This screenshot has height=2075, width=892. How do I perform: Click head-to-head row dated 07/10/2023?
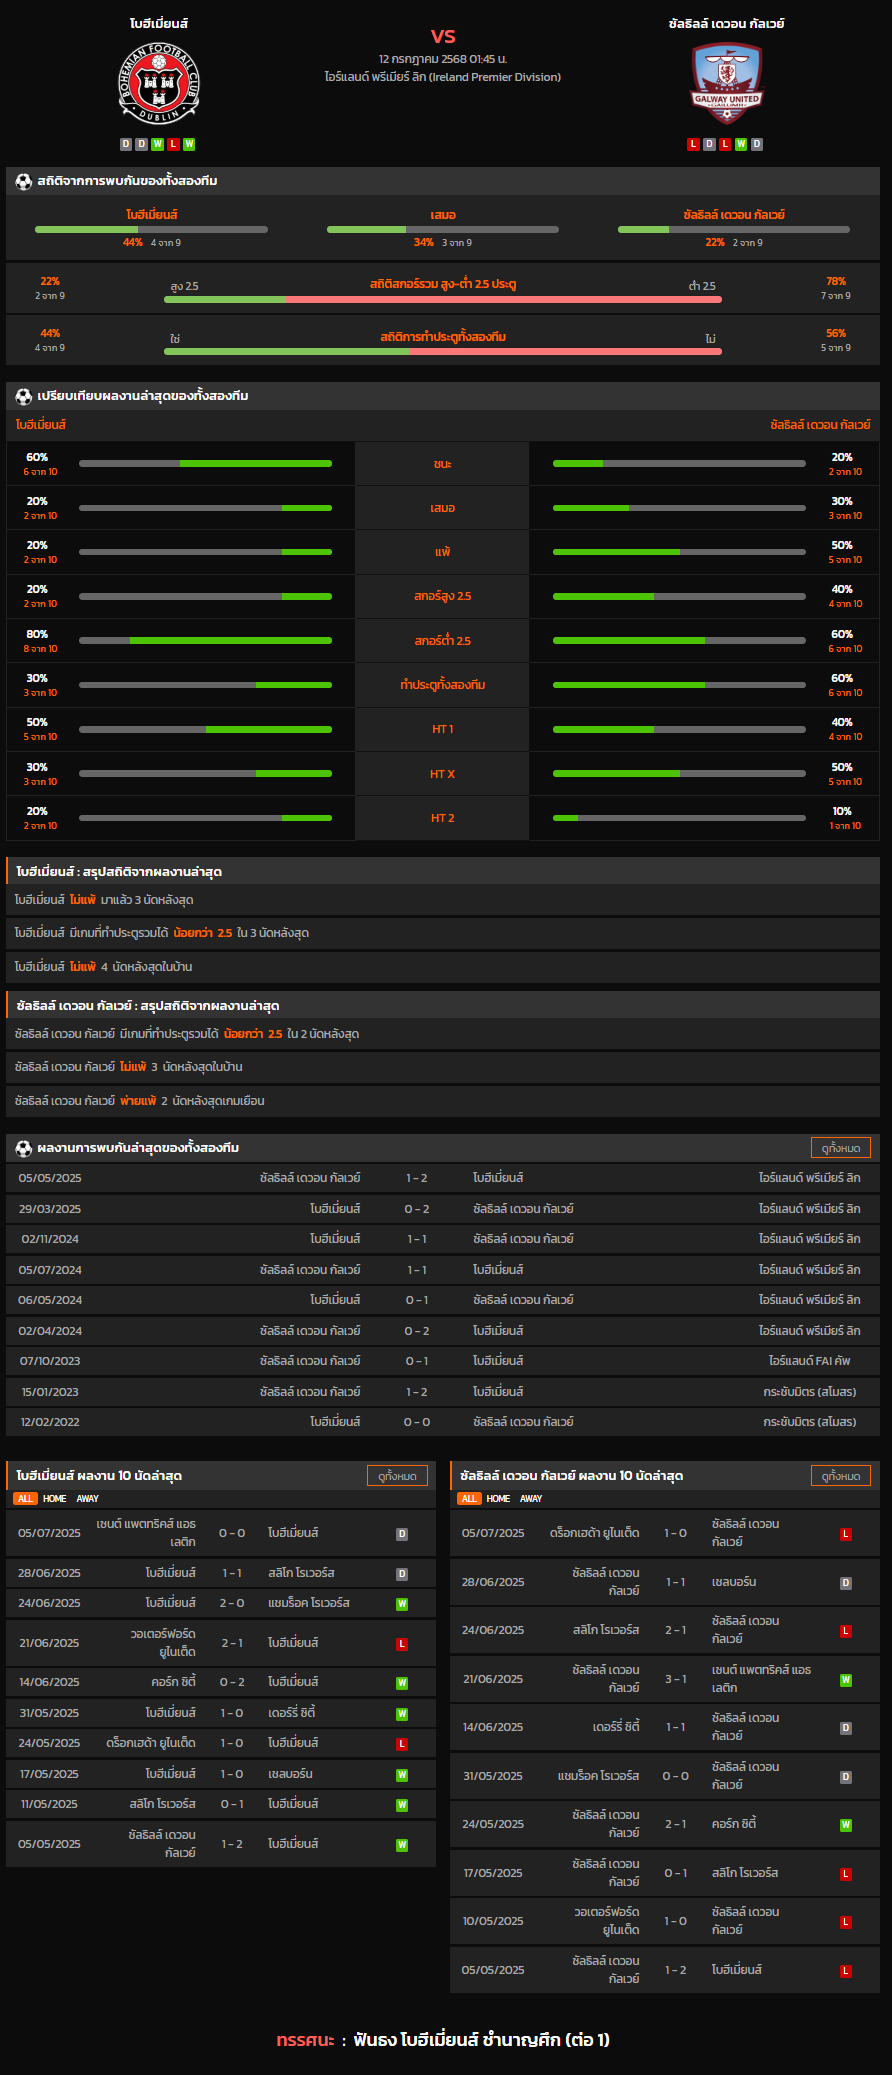pyautogui.click(x=443, y=1361)
